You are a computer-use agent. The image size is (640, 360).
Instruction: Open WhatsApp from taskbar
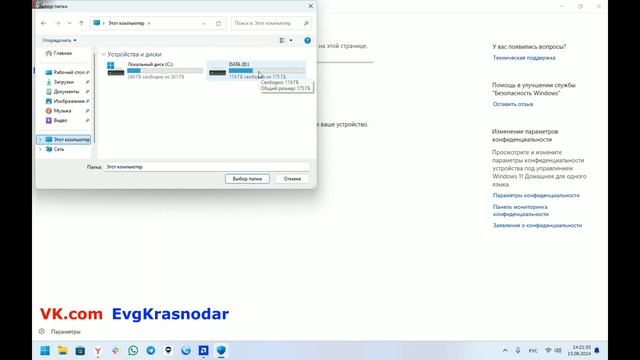(x=133, y=351)
